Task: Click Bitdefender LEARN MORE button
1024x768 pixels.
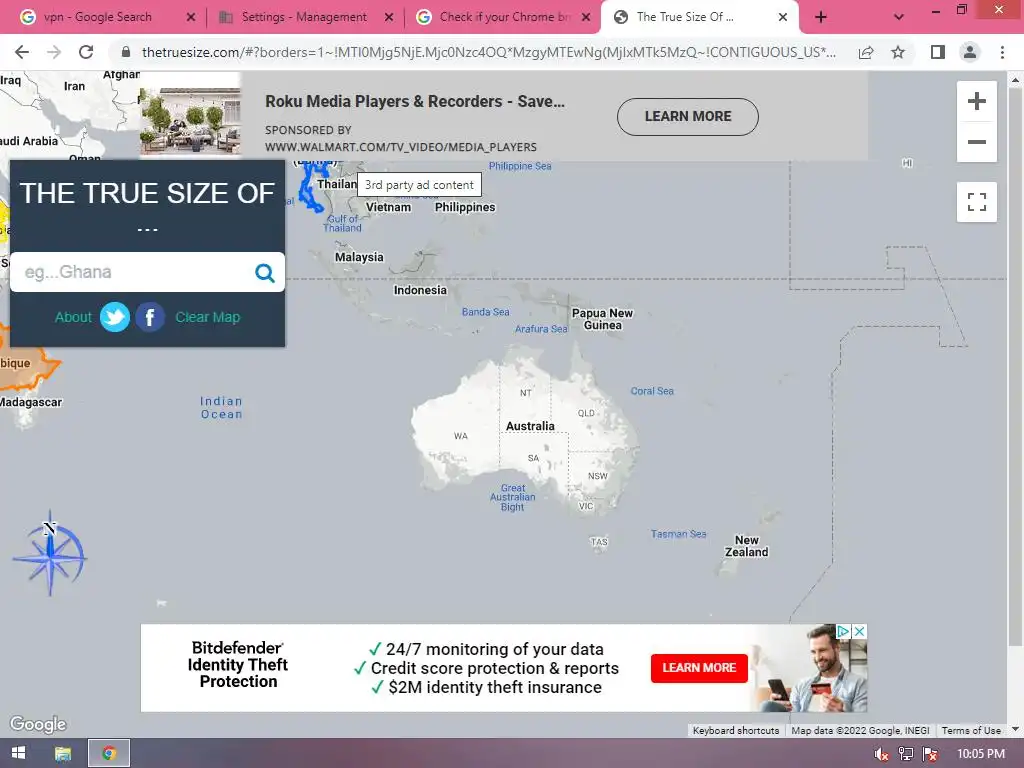Action: [699, 668]
